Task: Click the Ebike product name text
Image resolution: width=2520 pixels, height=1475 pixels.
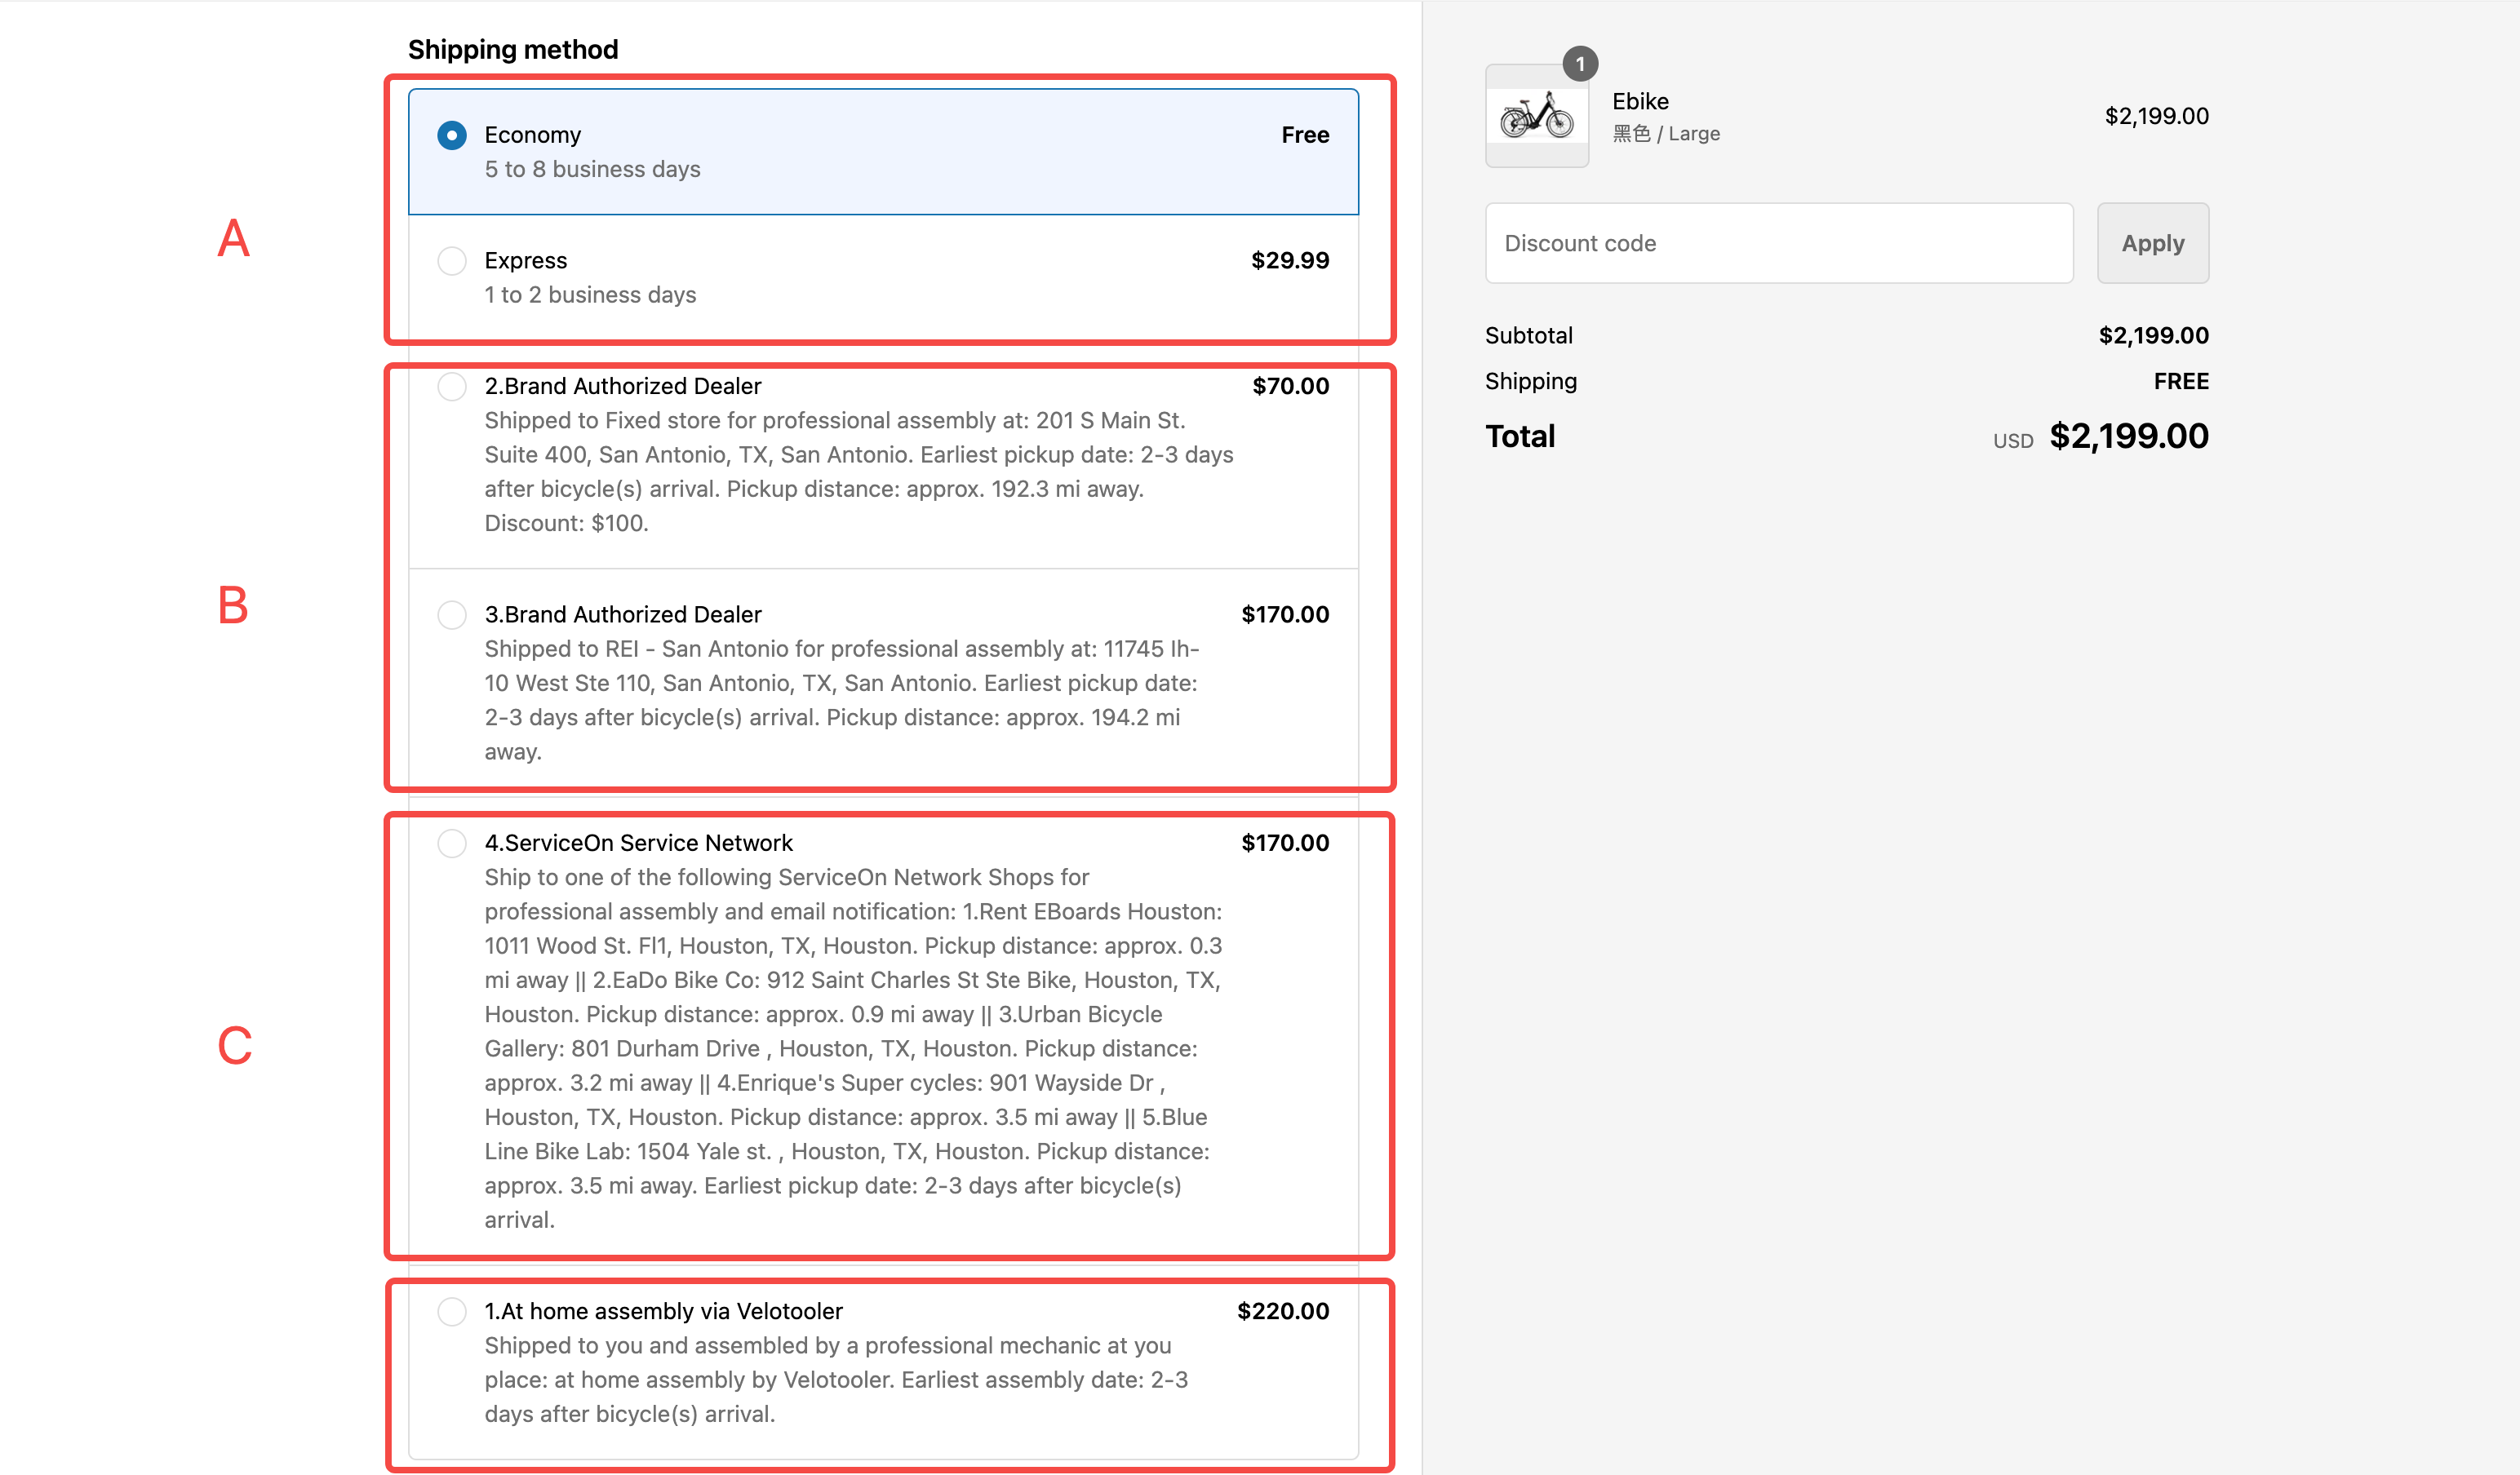Action: pyautogui.click(x=1640, y=101)
